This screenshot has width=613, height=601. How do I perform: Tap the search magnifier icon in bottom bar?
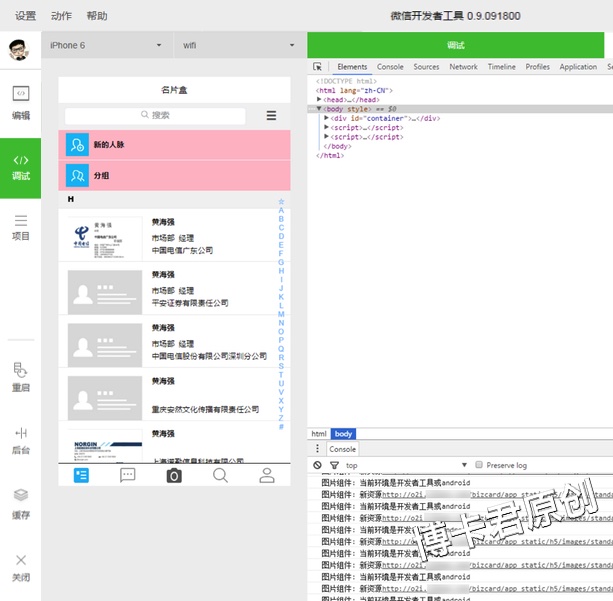click(x=220, y=475)
